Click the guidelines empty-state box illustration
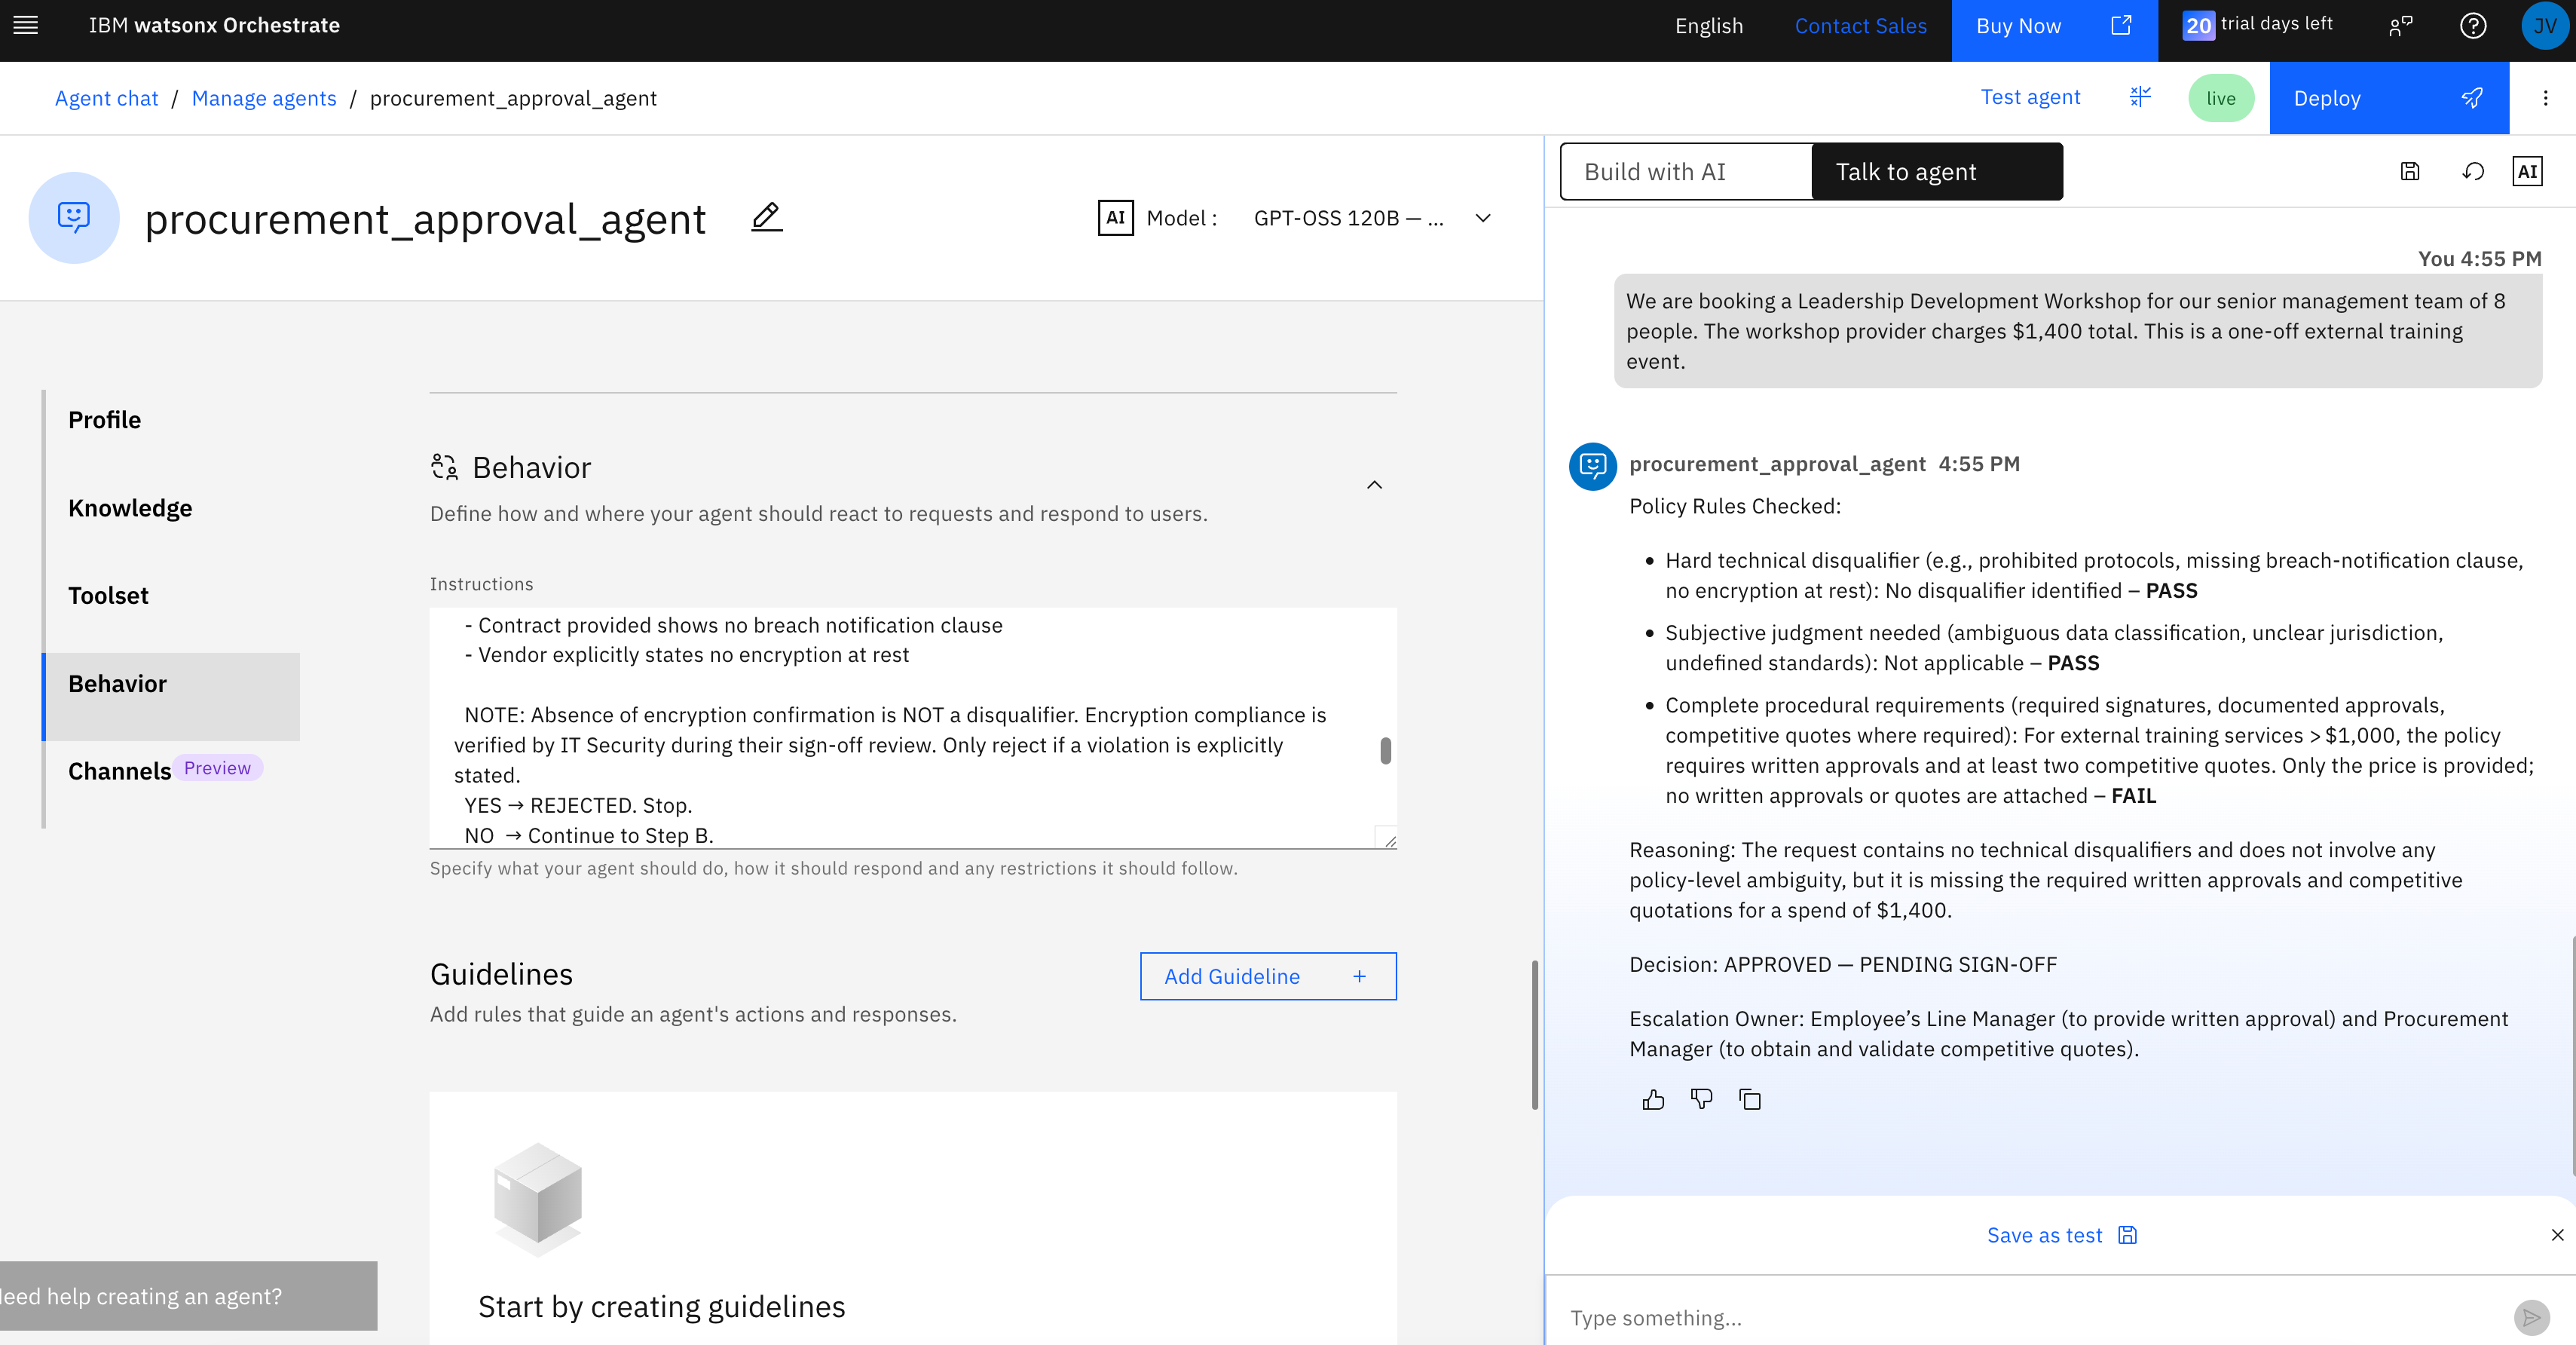The height and width of the screenshot is (1345, 2576). 538,1199
